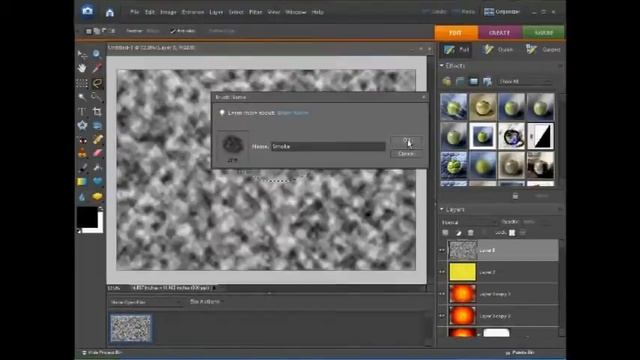
Task: Open the Enhance menu
Action: click(193, 12)
